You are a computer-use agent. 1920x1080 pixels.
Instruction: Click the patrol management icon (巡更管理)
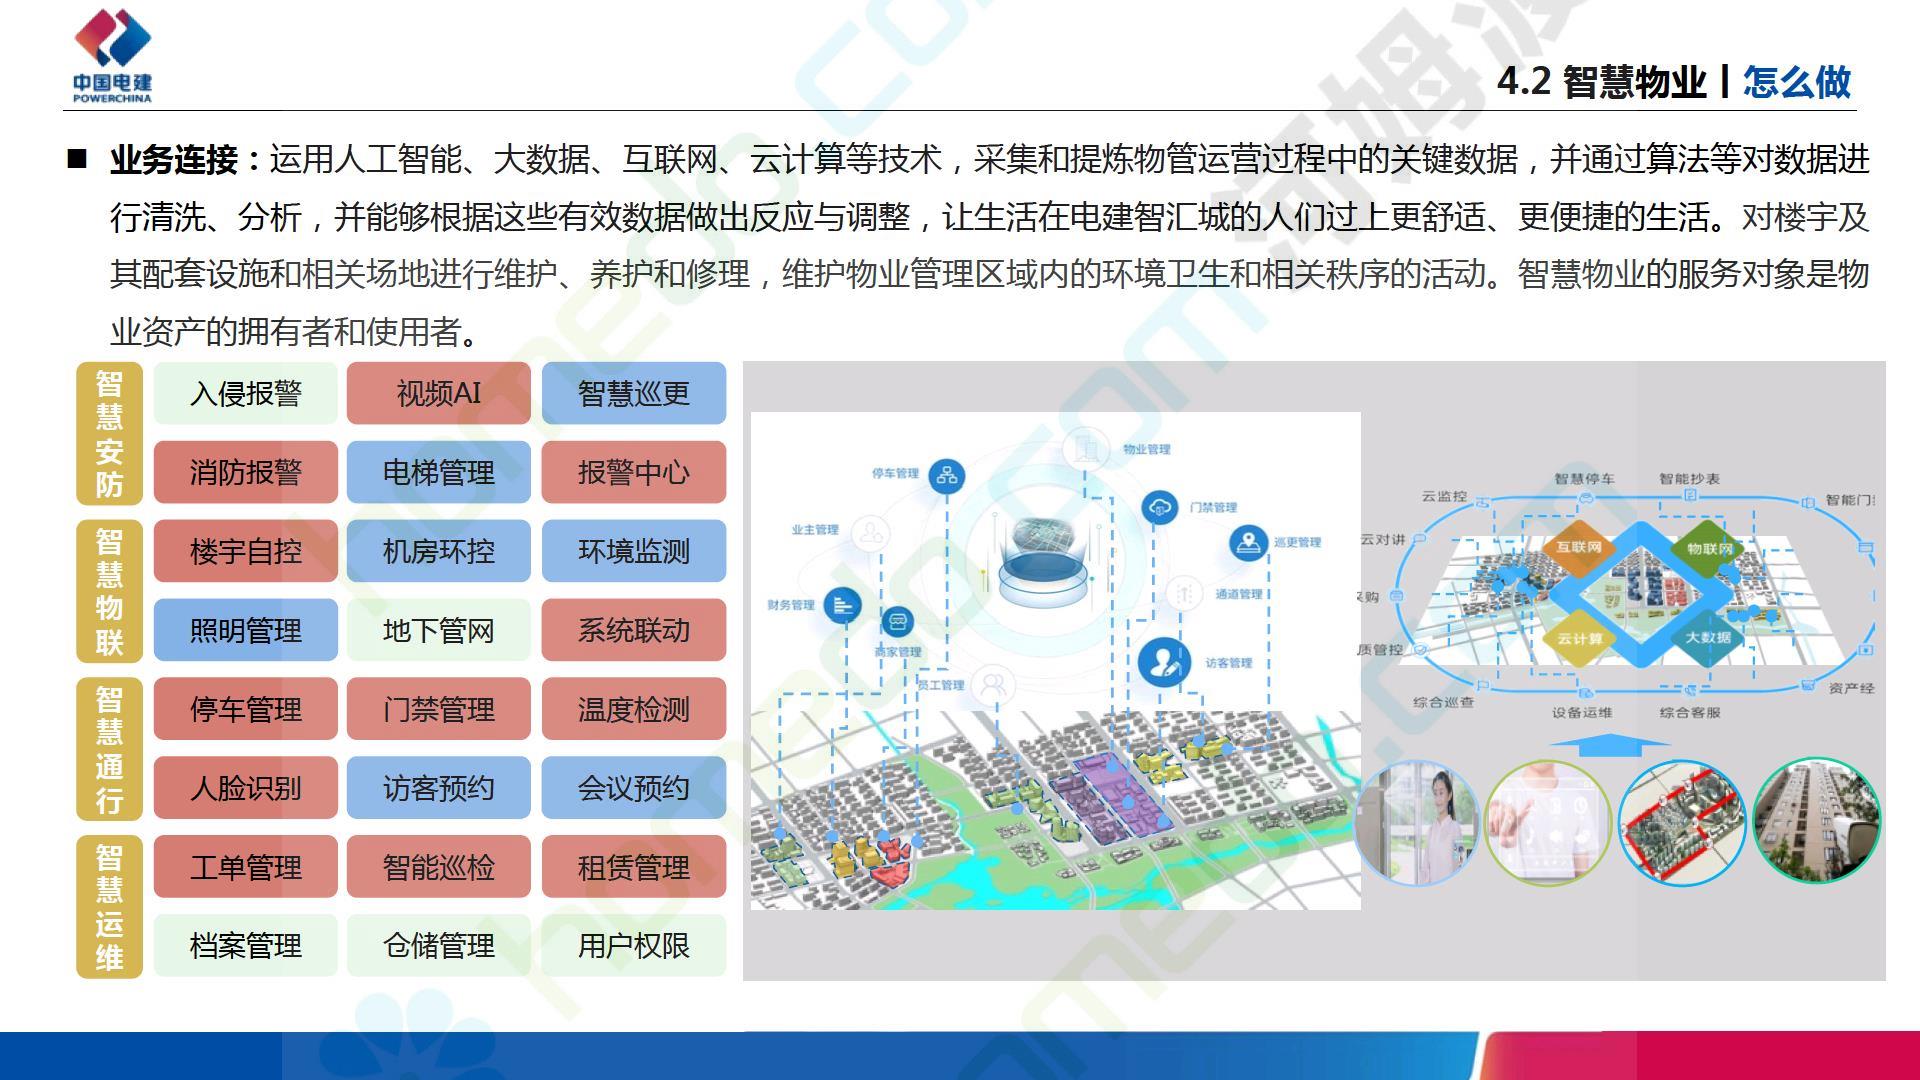(1247, 542)
